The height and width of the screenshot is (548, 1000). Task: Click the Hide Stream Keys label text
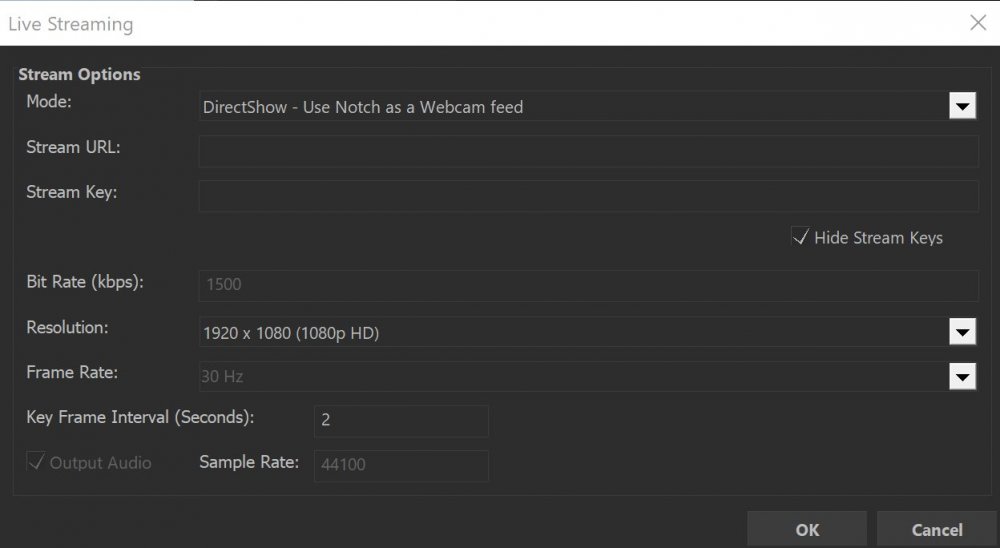[878, 238]
